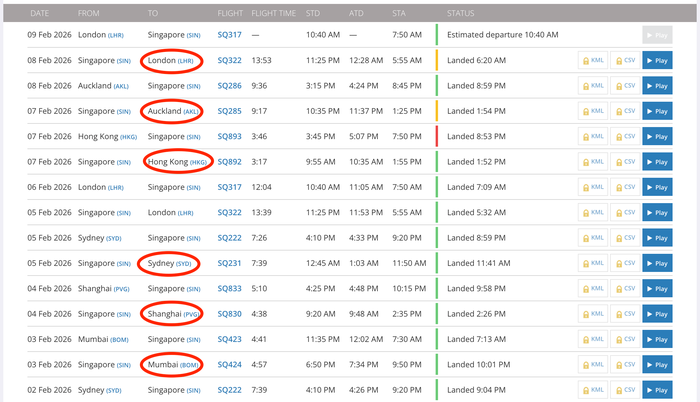Viewport: 700px width, 402px height.
Task: Open AKL airport link in SQ286 row
Action: (x=121, y=86)
